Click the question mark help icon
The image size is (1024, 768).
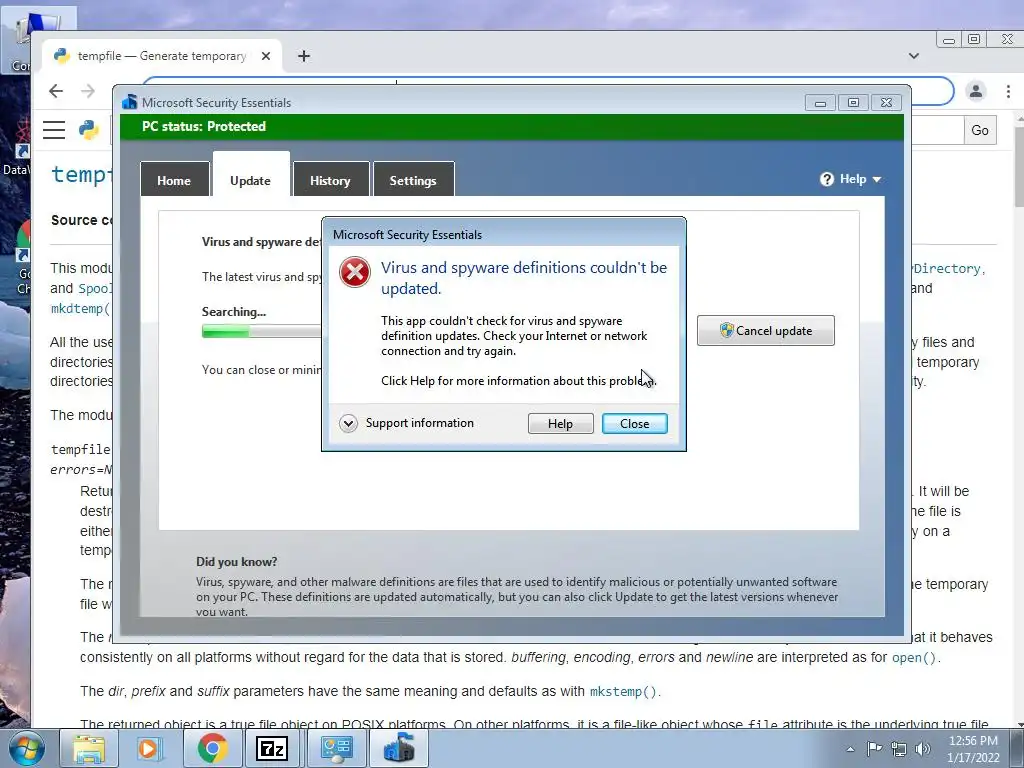click(827, 179)
